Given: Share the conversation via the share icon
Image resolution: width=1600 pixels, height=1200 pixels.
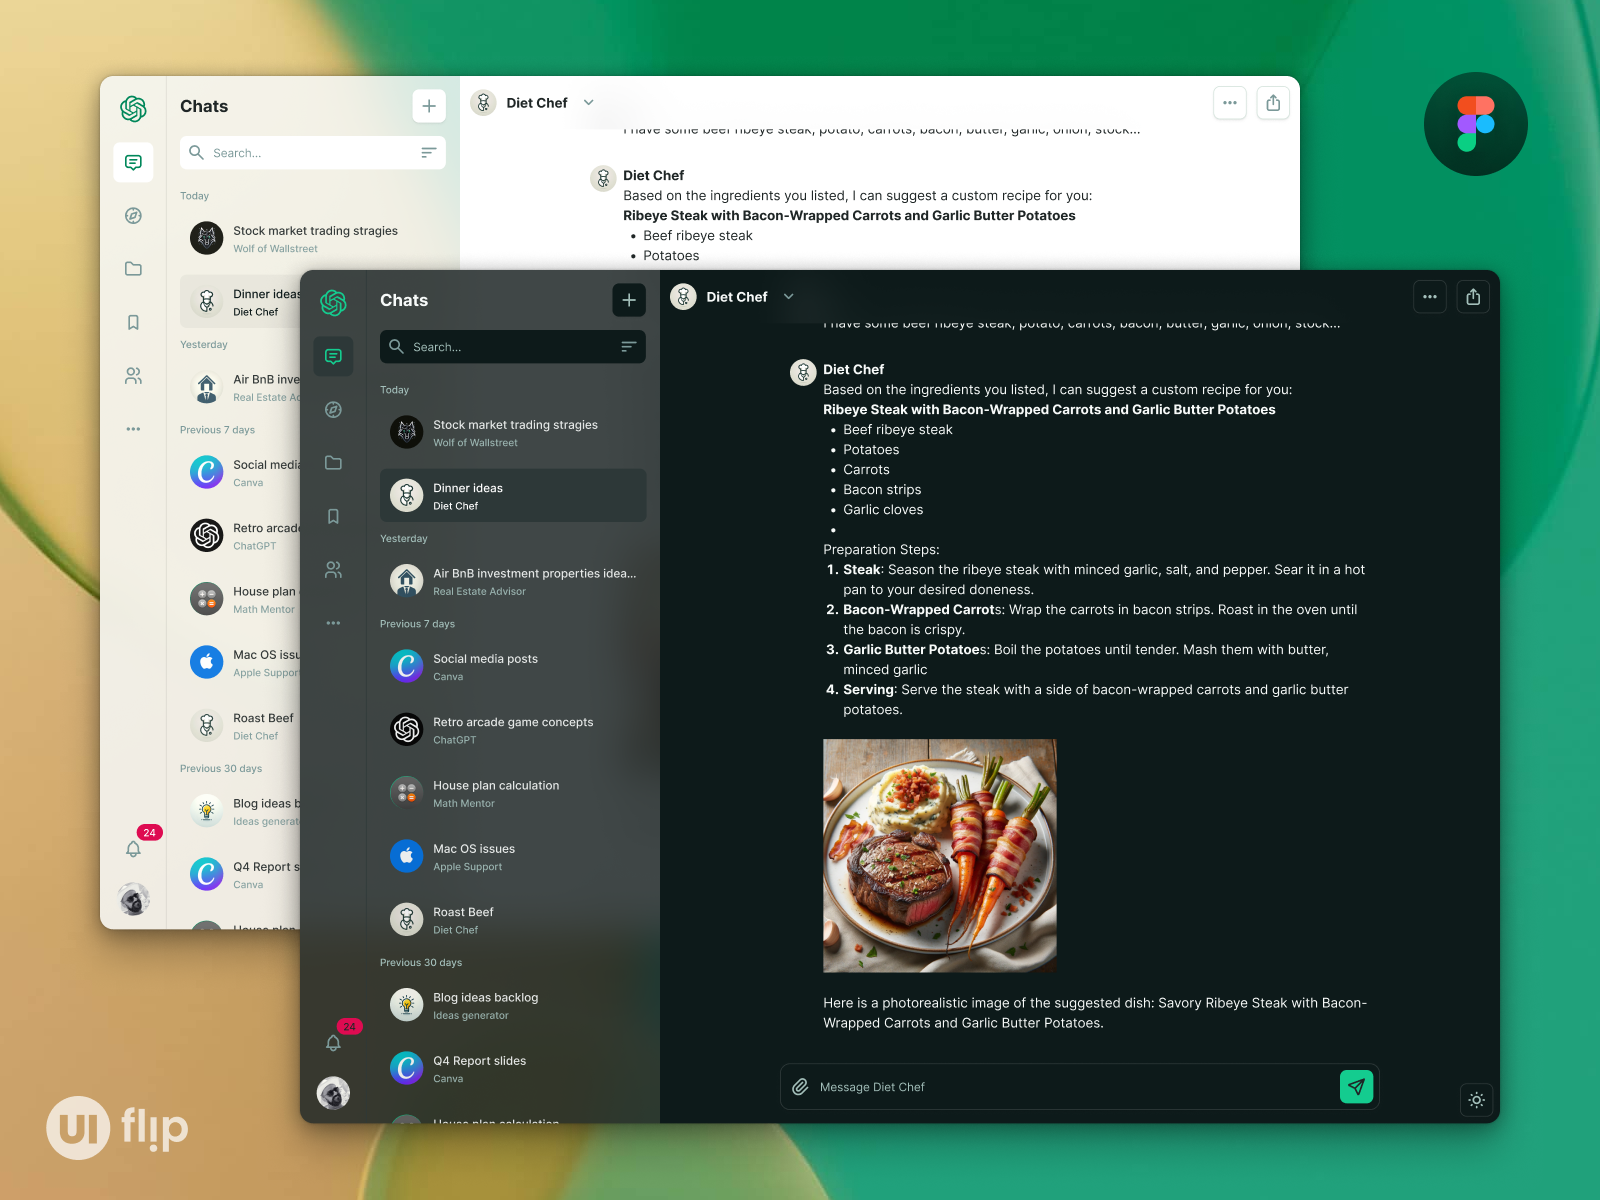Looking at the screenshot, I should (1473, 296).
